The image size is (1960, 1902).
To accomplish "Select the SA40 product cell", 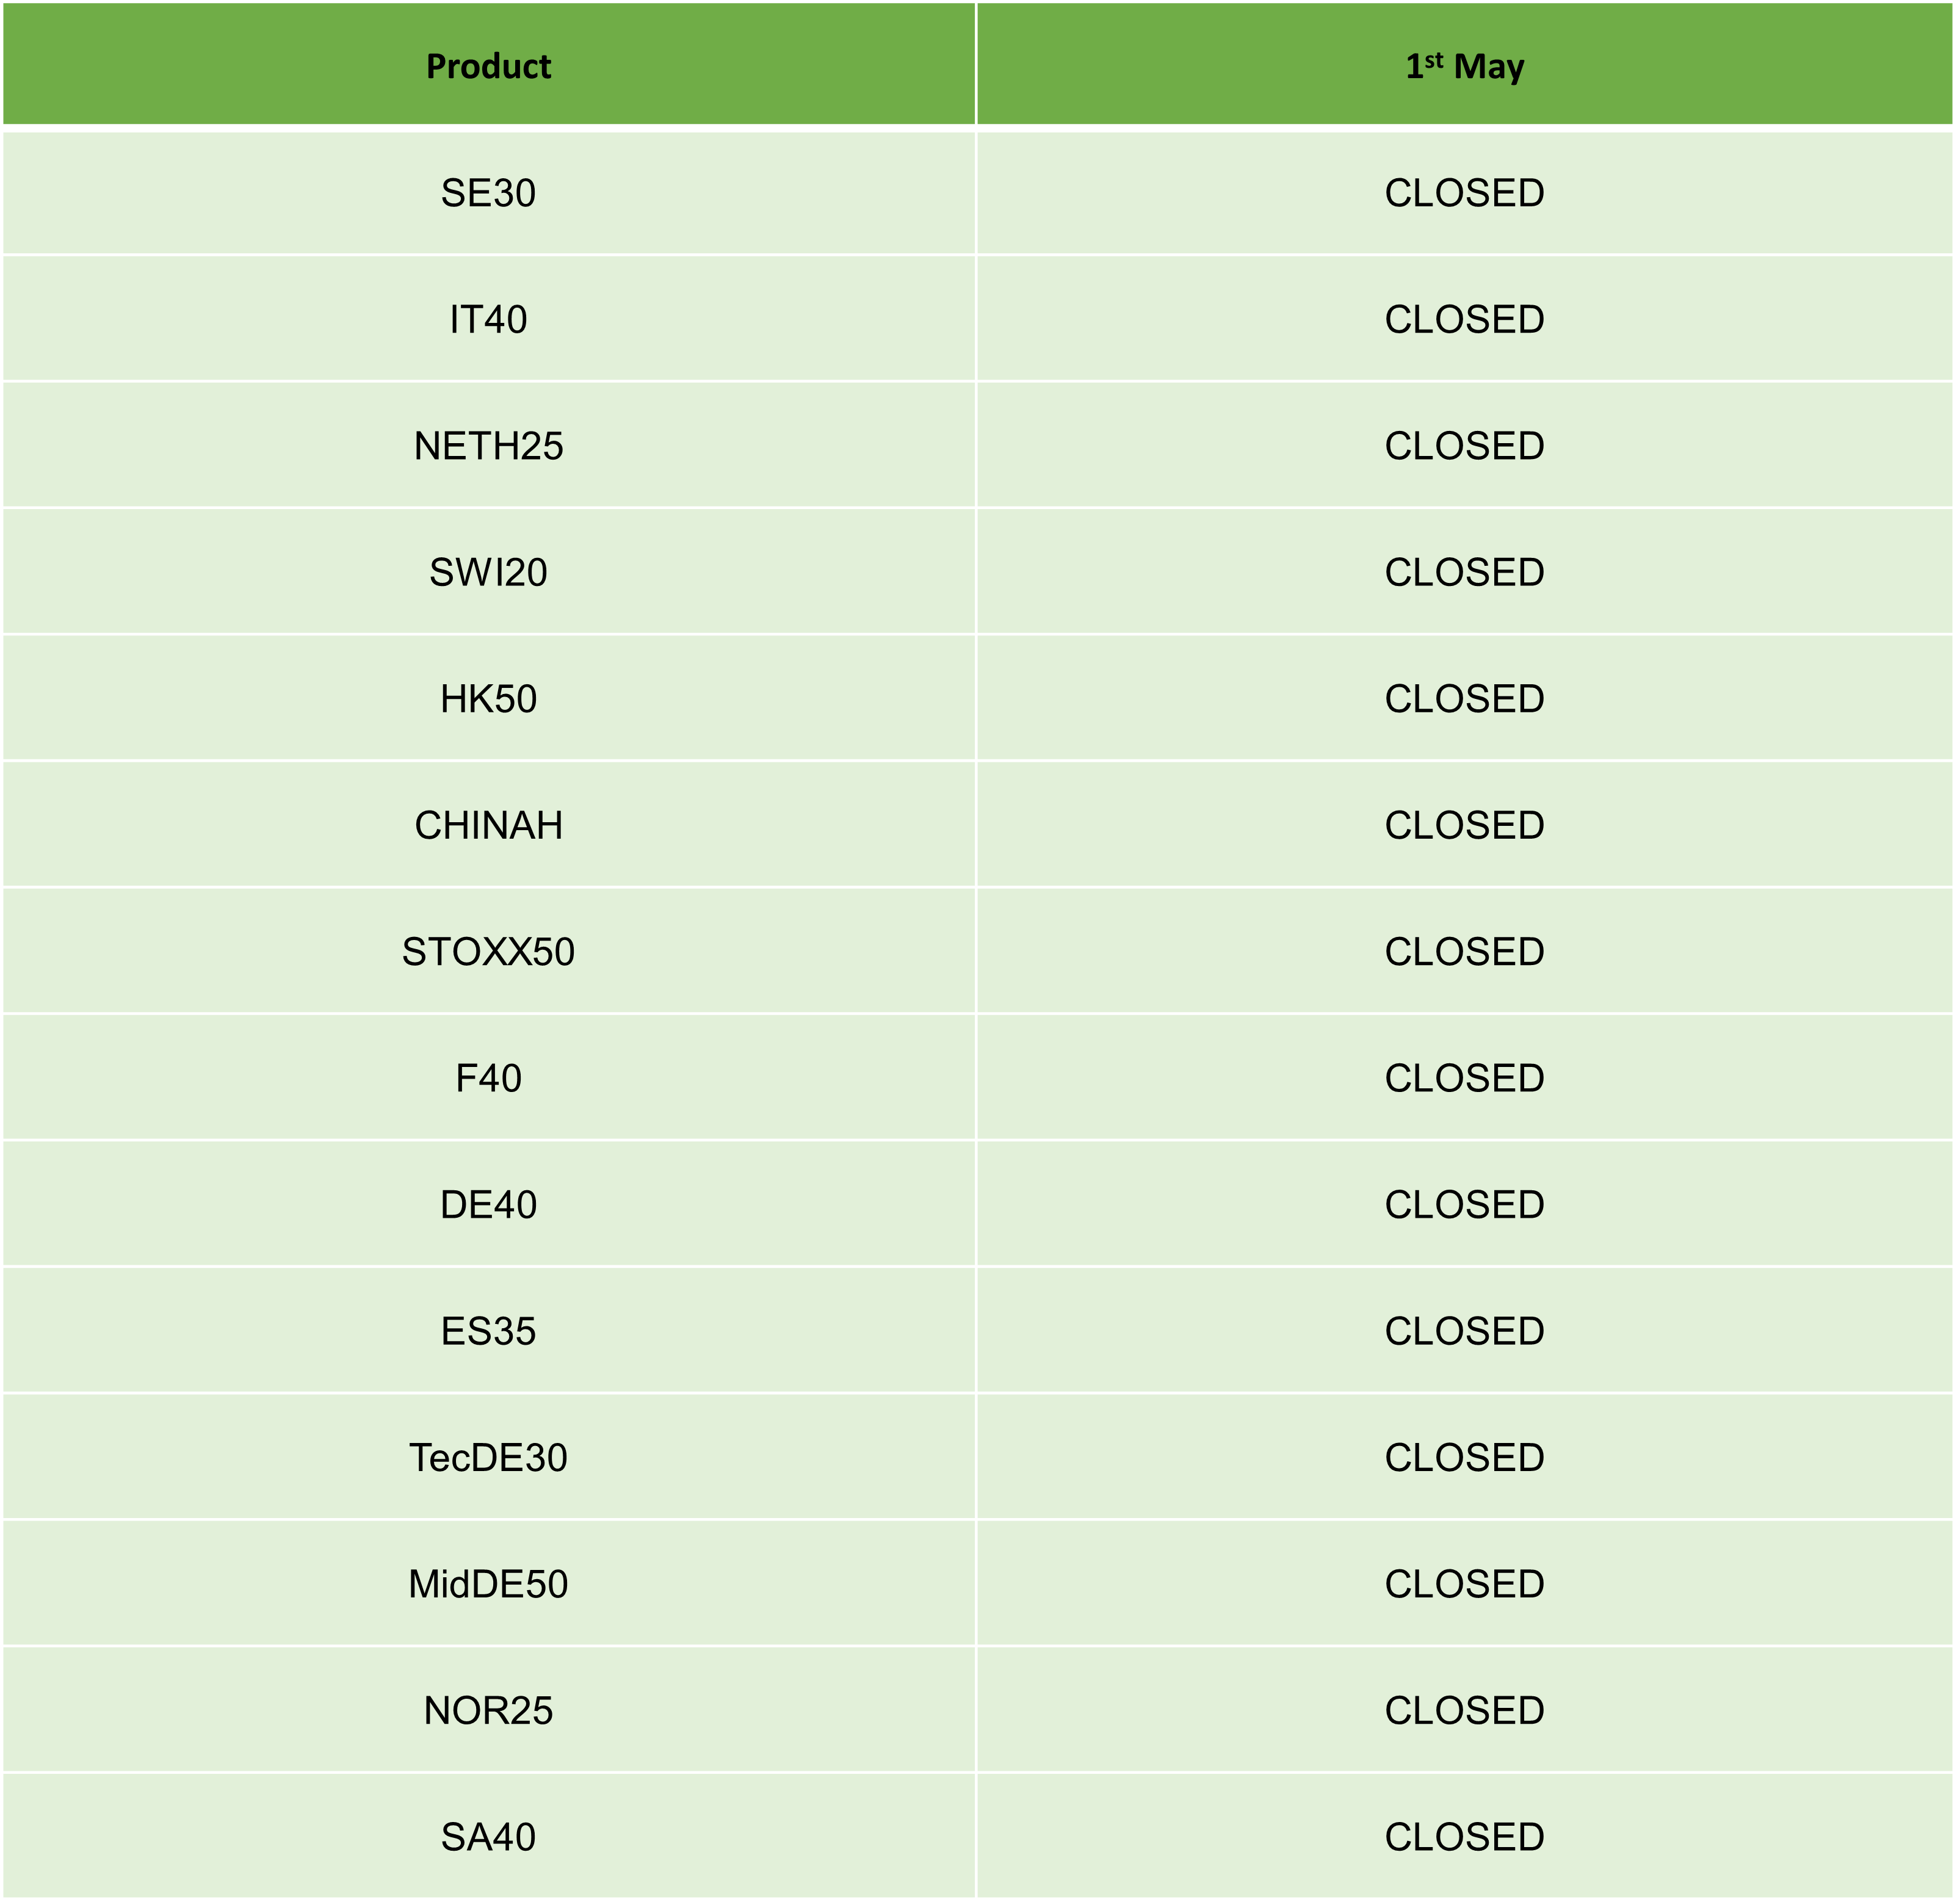I will pos(488,1837).
